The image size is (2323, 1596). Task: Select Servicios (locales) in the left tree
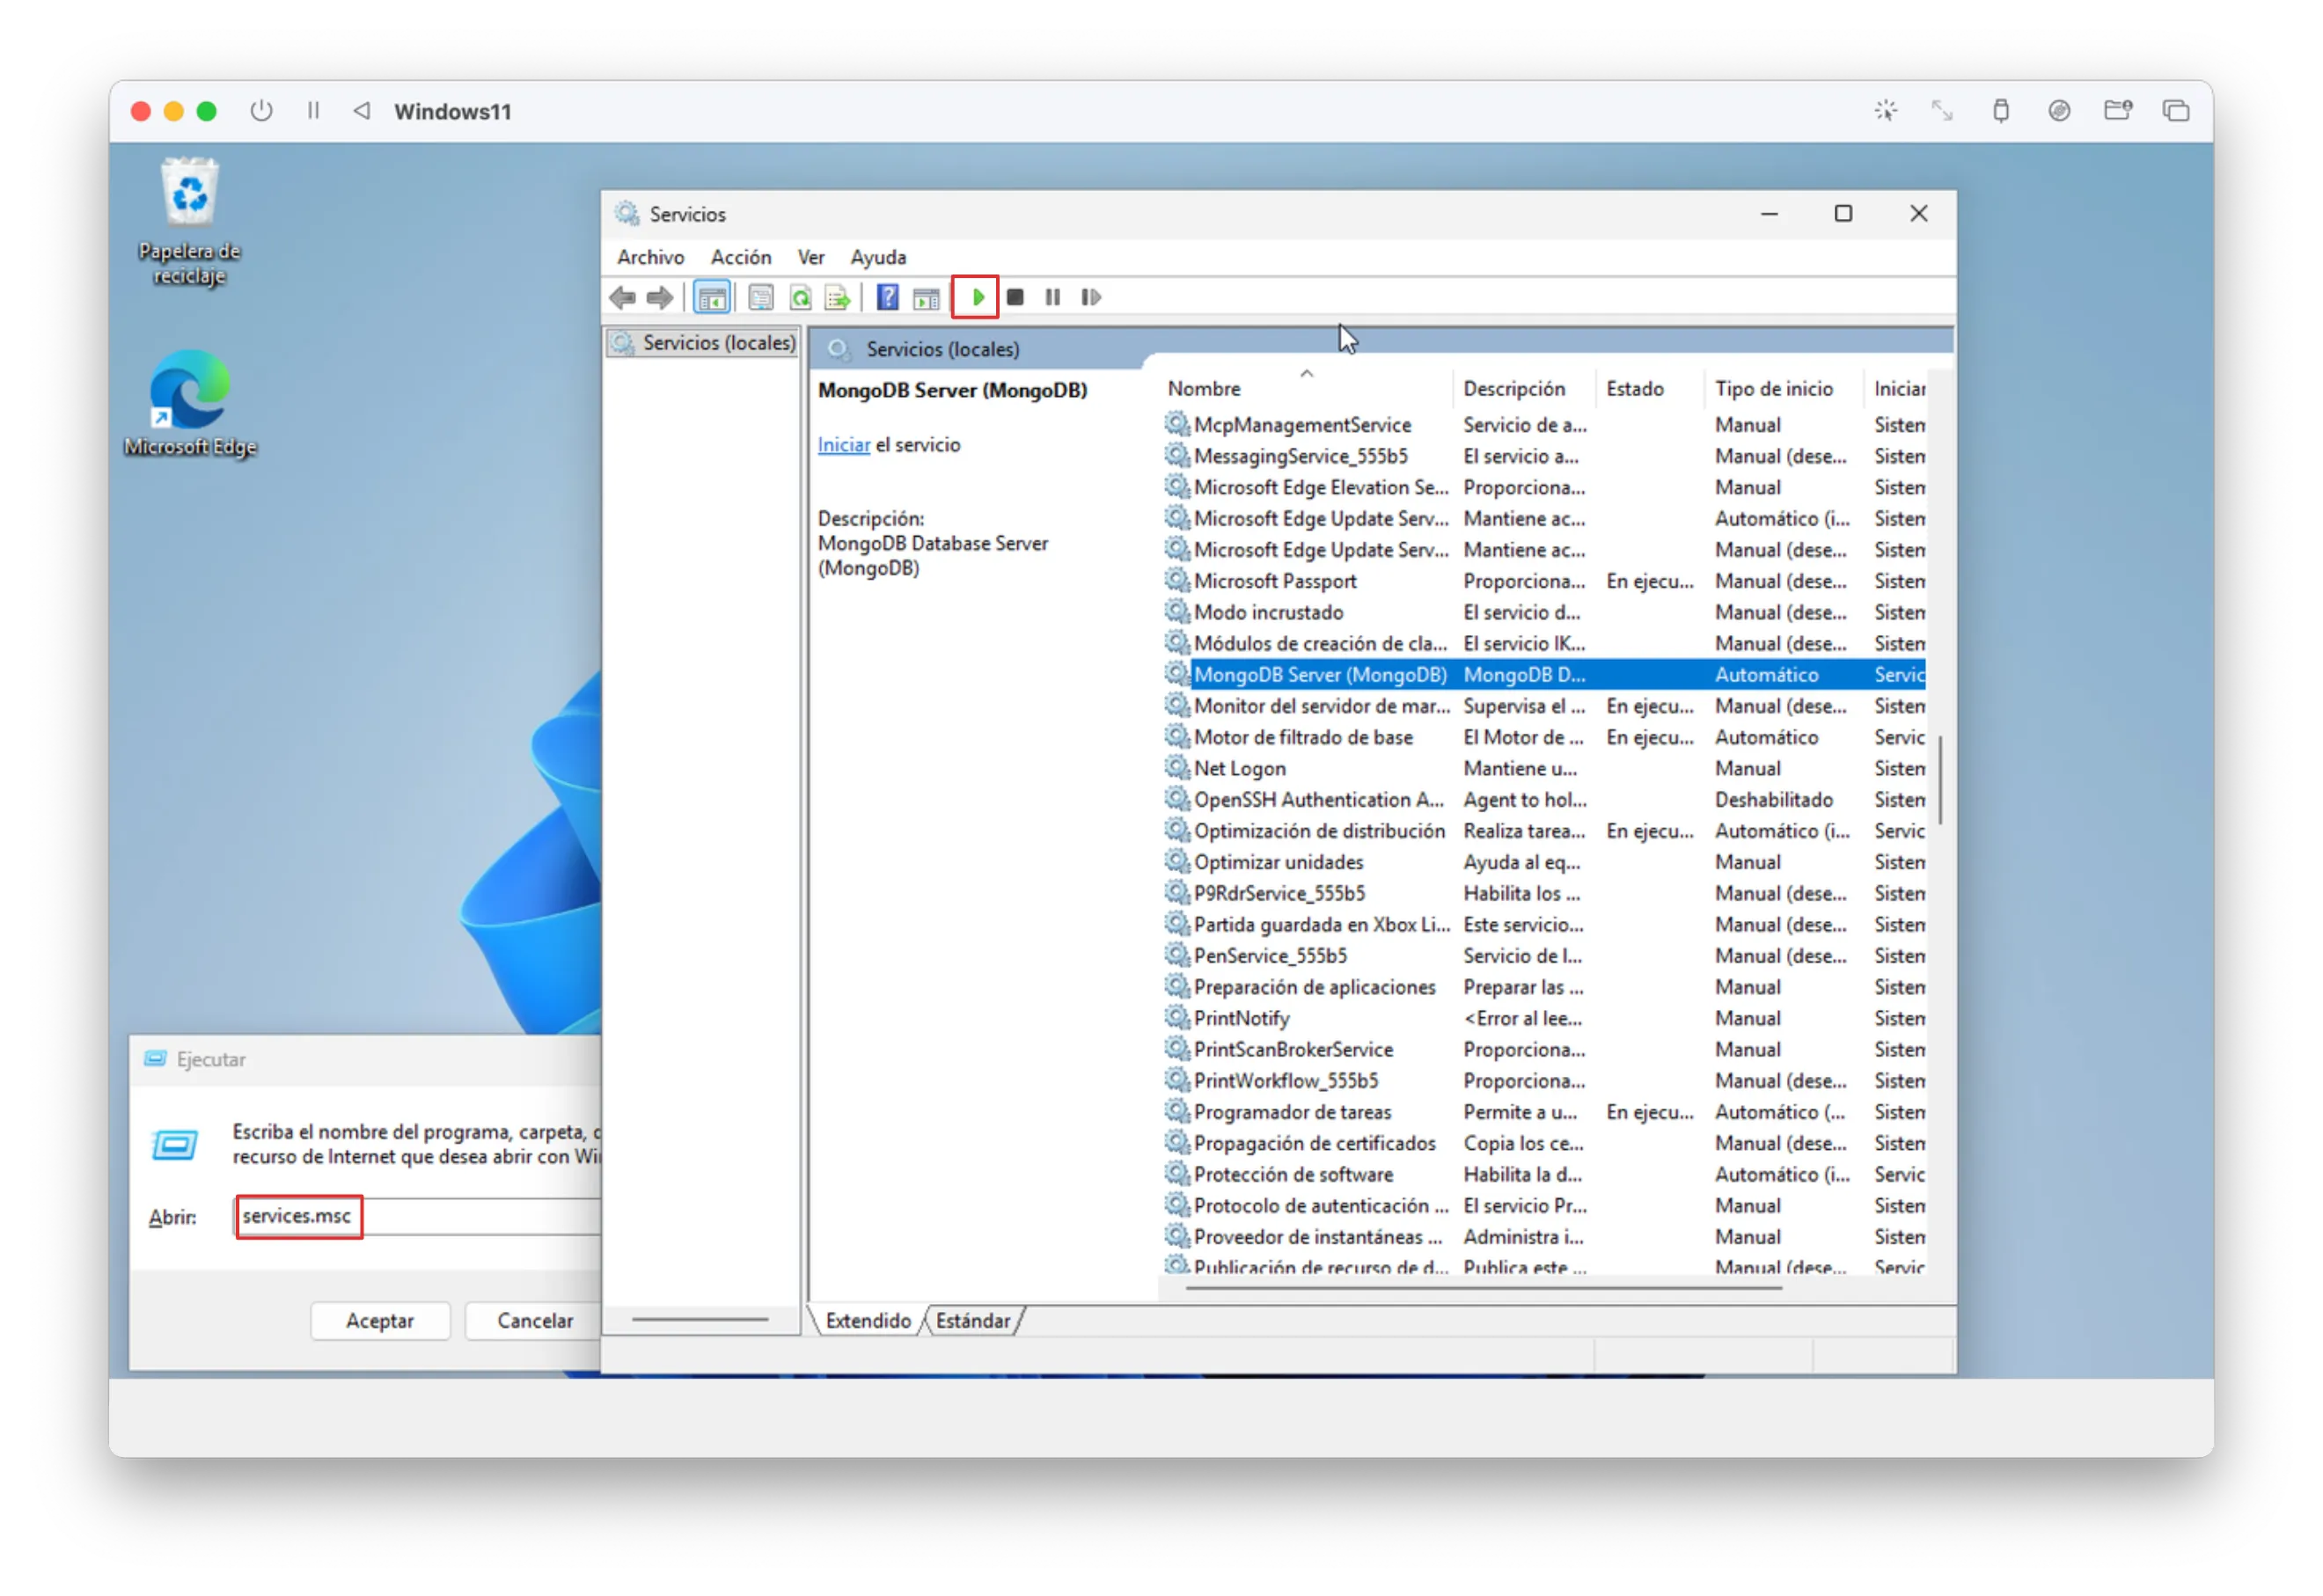pos(718,343)
